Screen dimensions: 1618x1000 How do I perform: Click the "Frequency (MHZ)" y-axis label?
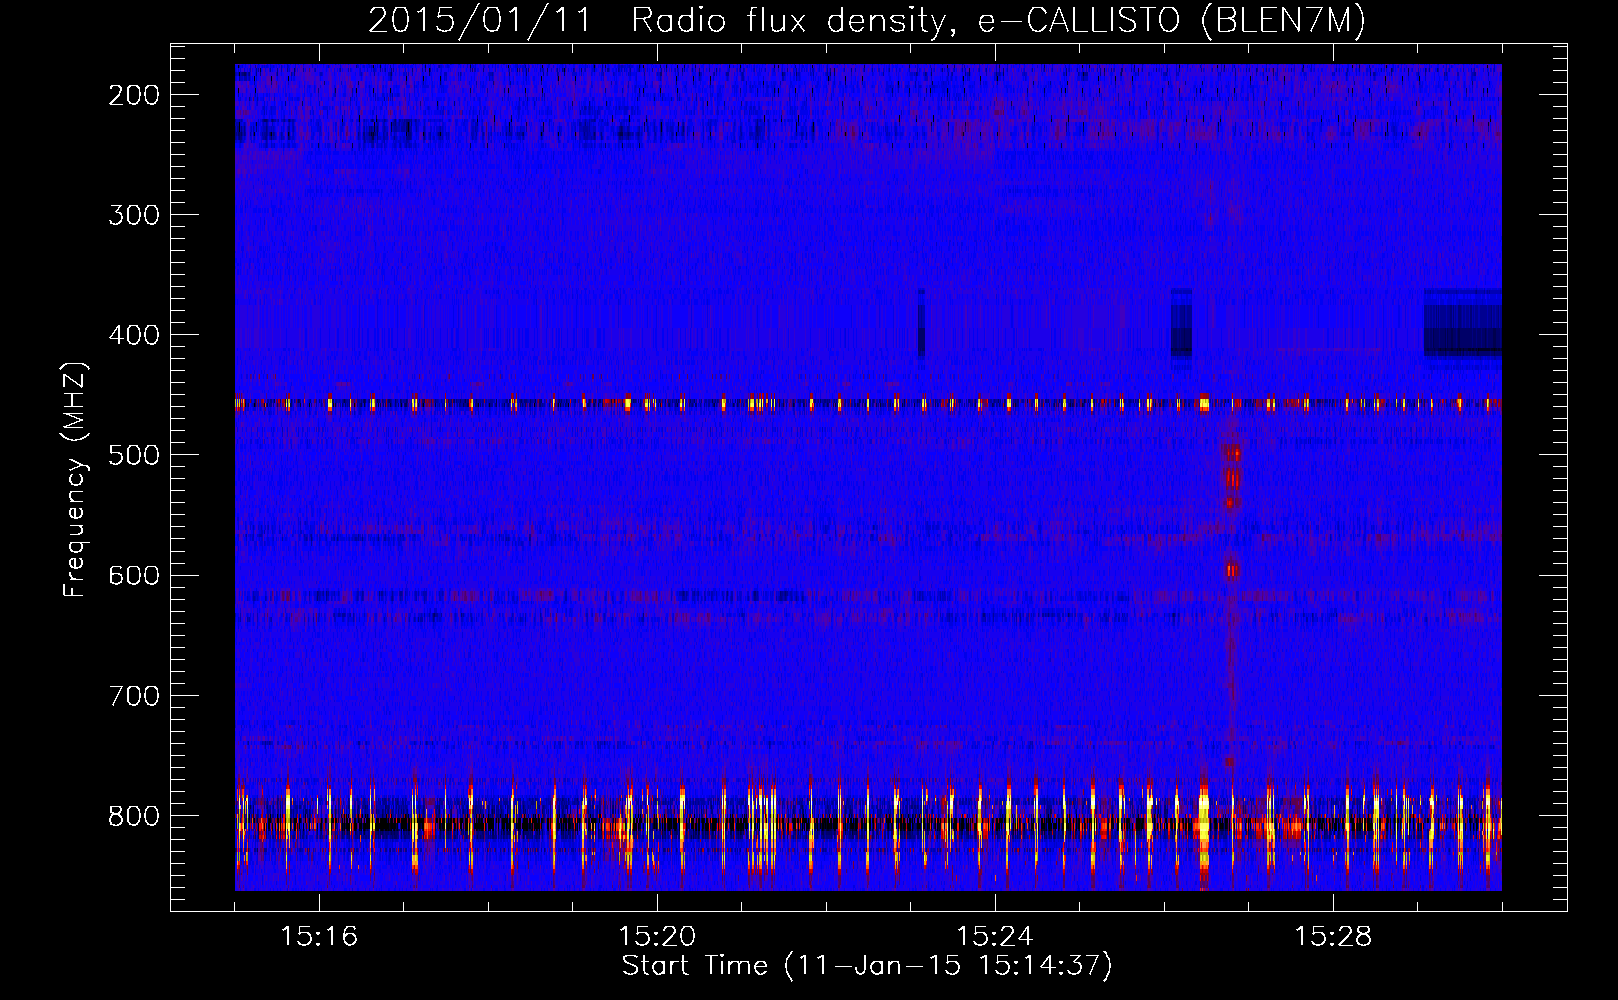75,479
